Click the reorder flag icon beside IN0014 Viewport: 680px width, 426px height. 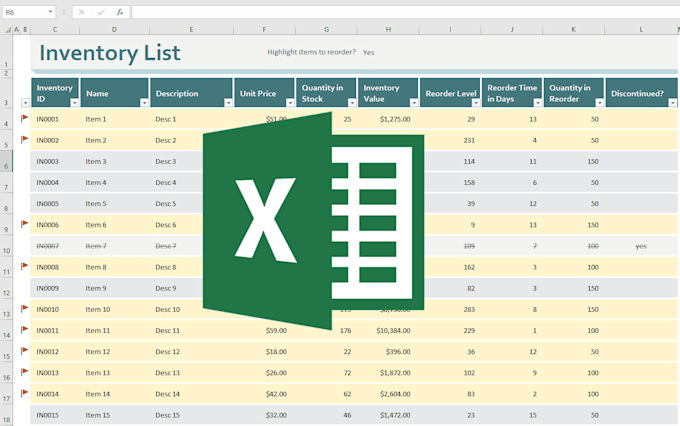(25, 393)
